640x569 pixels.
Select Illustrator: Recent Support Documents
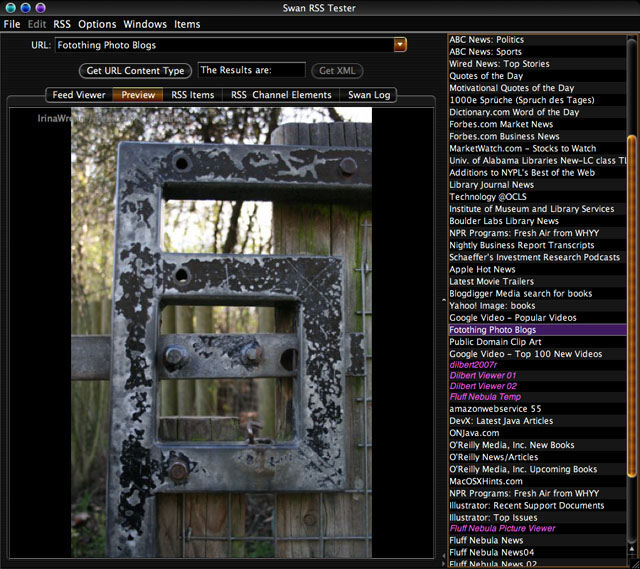coord(537,506)
